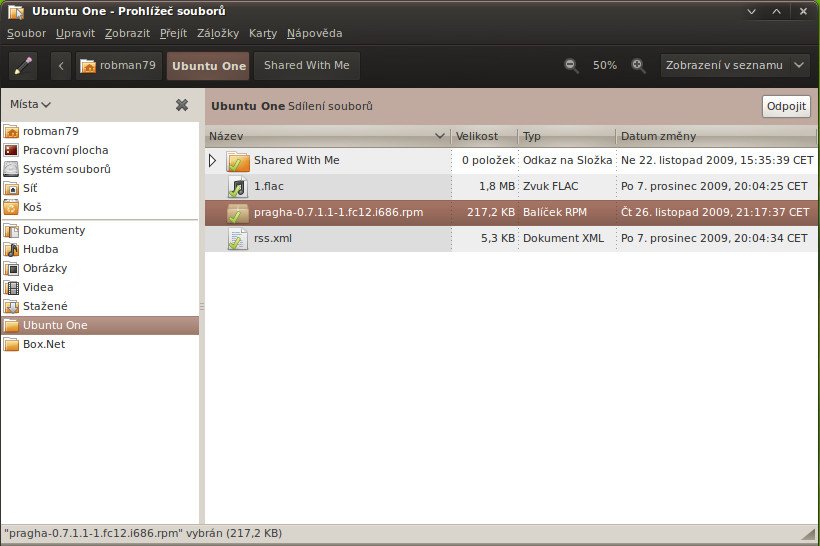This screenshot has height=546, width=820.
Task: Click the Odpojit button
Action: coord(786,106)
